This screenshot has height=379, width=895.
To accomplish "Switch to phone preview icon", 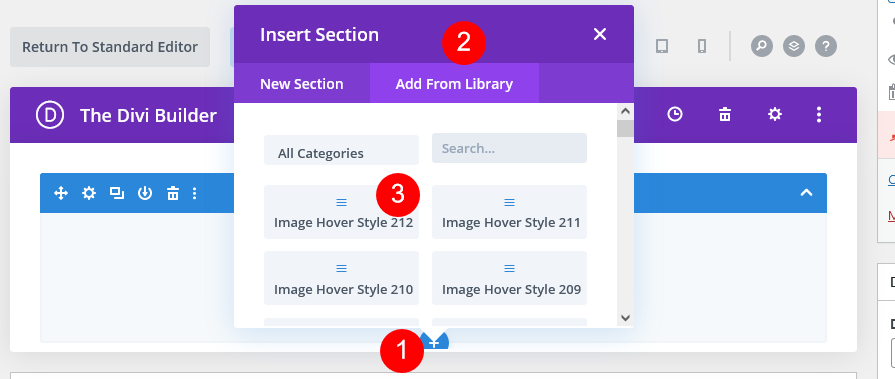I will click(x=702, y=46).
